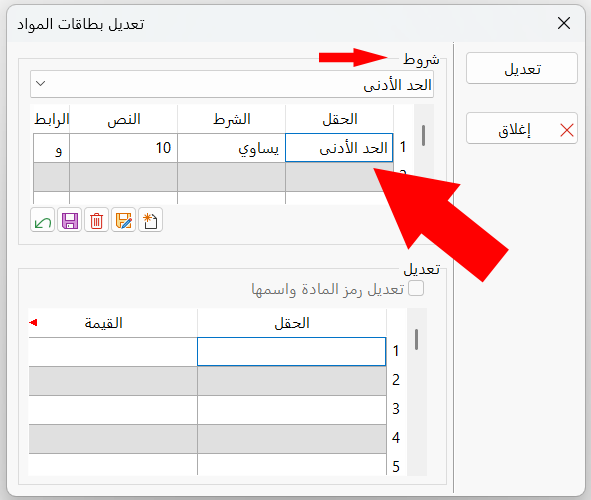Close the dialog with the title X
Screen dimensions: 591x500
[564, 23]
